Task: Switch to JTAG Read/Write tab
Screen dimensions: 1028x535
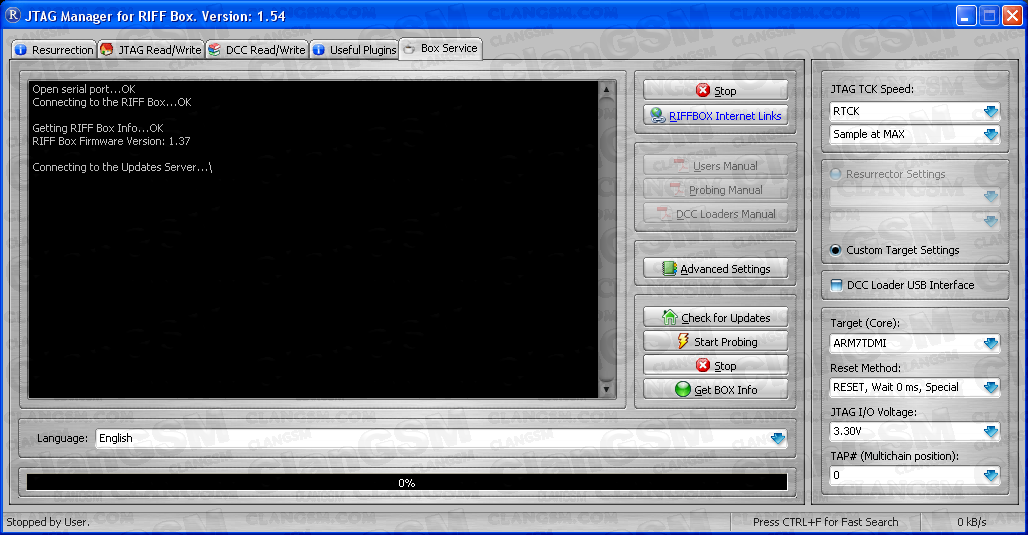Action: tap(151, 50)
